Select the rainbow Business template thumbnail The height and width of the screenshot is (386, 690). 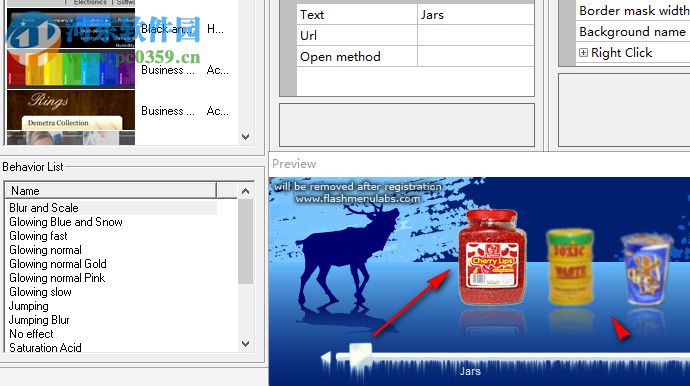click(x=71, y=69)
